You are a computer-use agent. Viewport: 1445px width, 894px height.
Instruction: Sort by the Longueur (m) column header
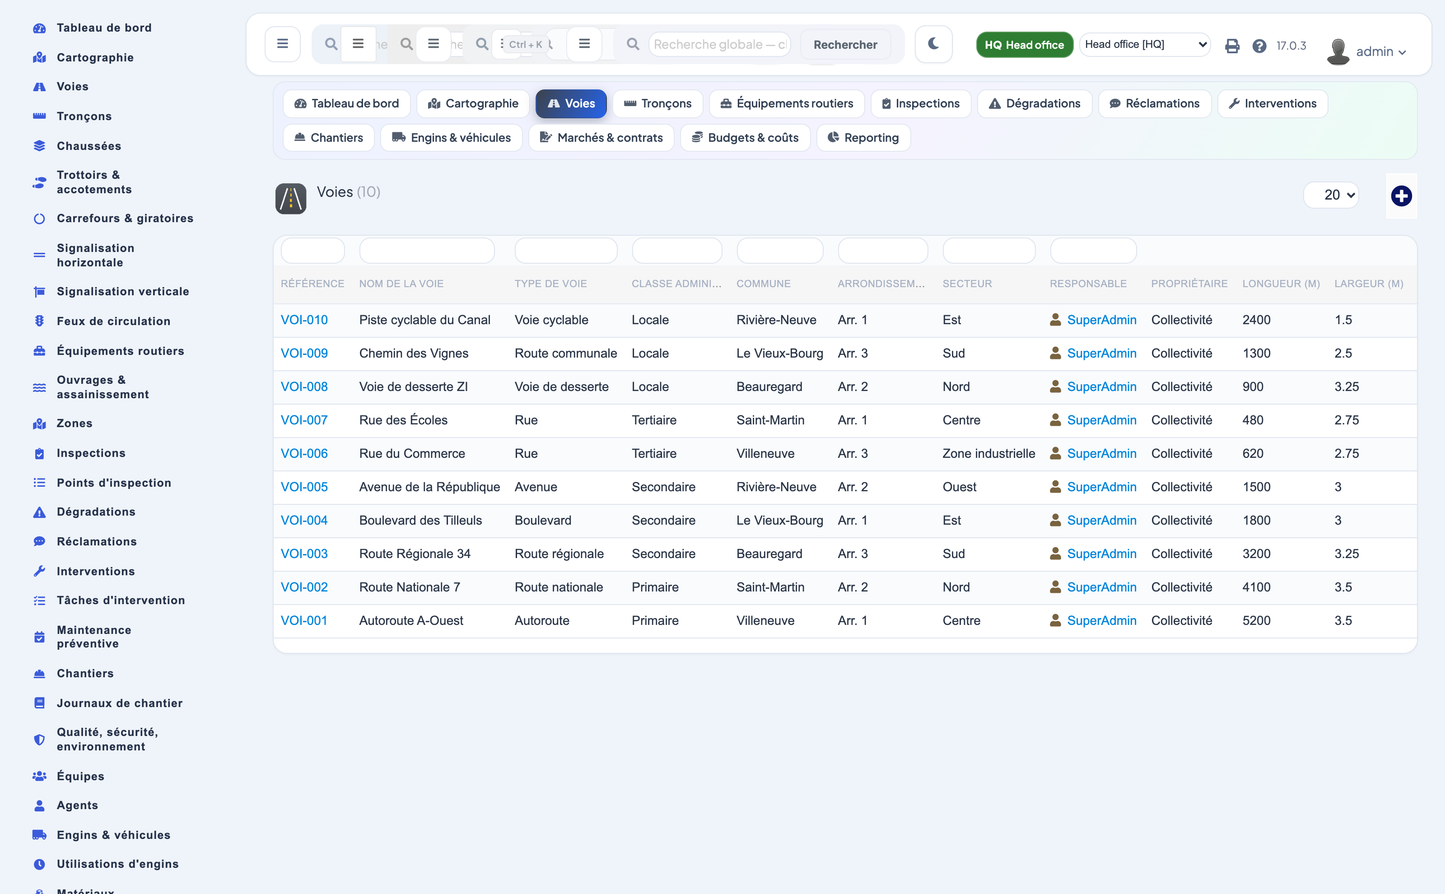click(1281, 284)
